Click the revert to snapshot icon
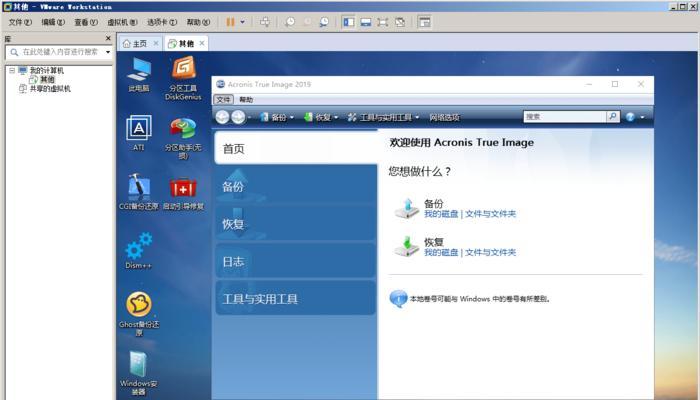700x400 pixels. pyautogui.click(x=307, y=22)
